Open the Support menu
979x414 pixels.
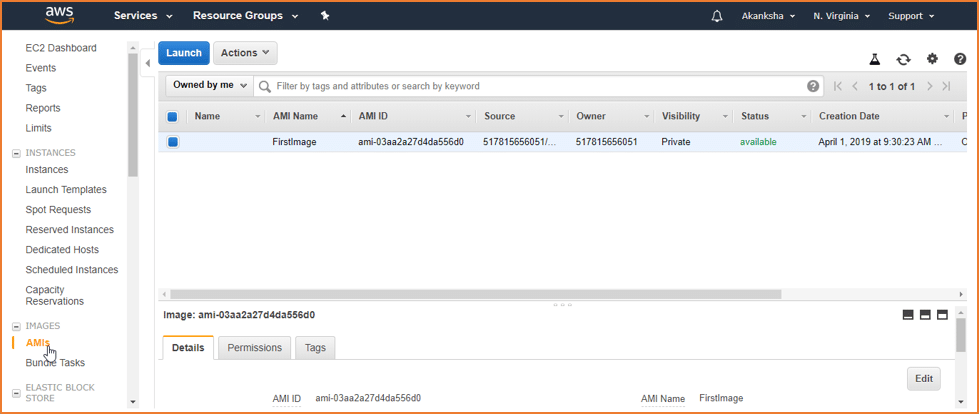tap(911, 16)
